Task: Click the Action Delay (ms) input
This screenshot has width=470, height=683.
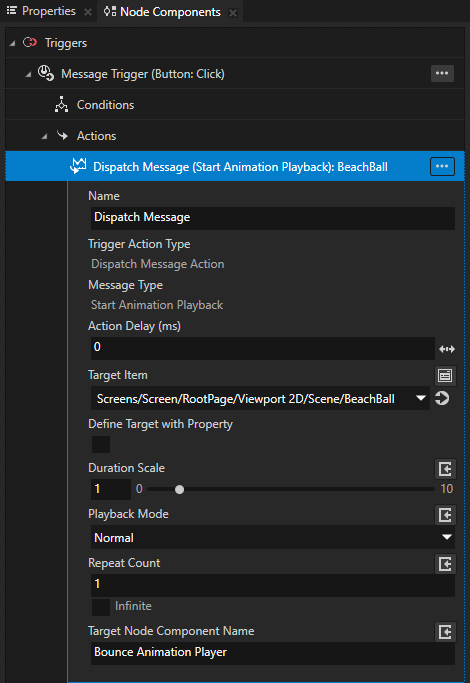Action: (x=263, y=348)
